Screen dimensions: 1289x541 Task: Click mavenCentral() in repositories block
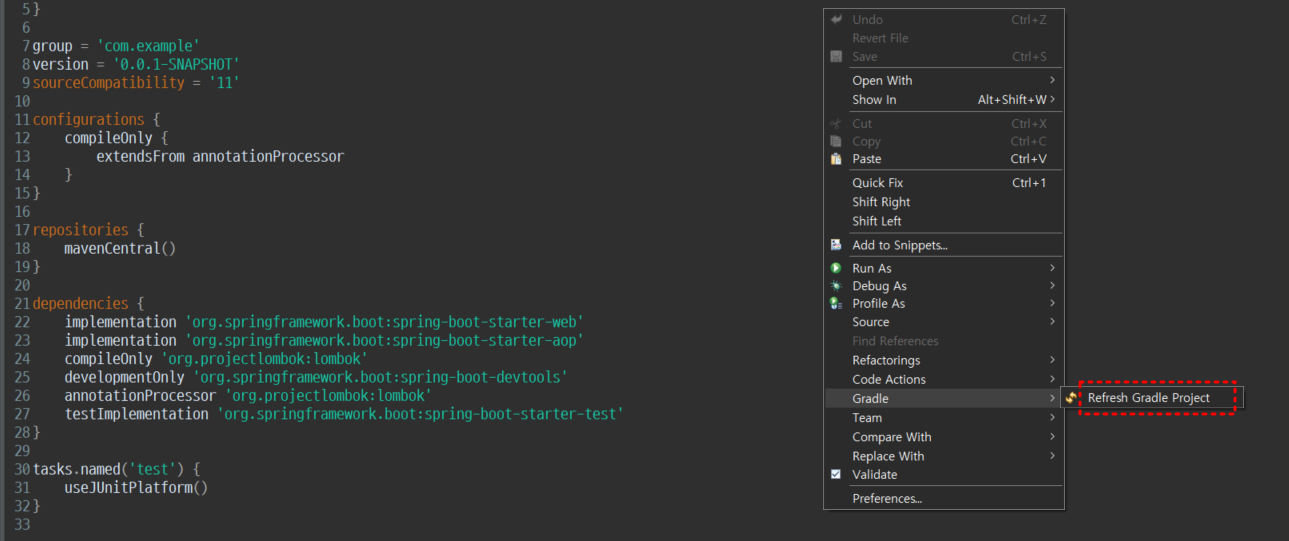click(x=120, y=248)
